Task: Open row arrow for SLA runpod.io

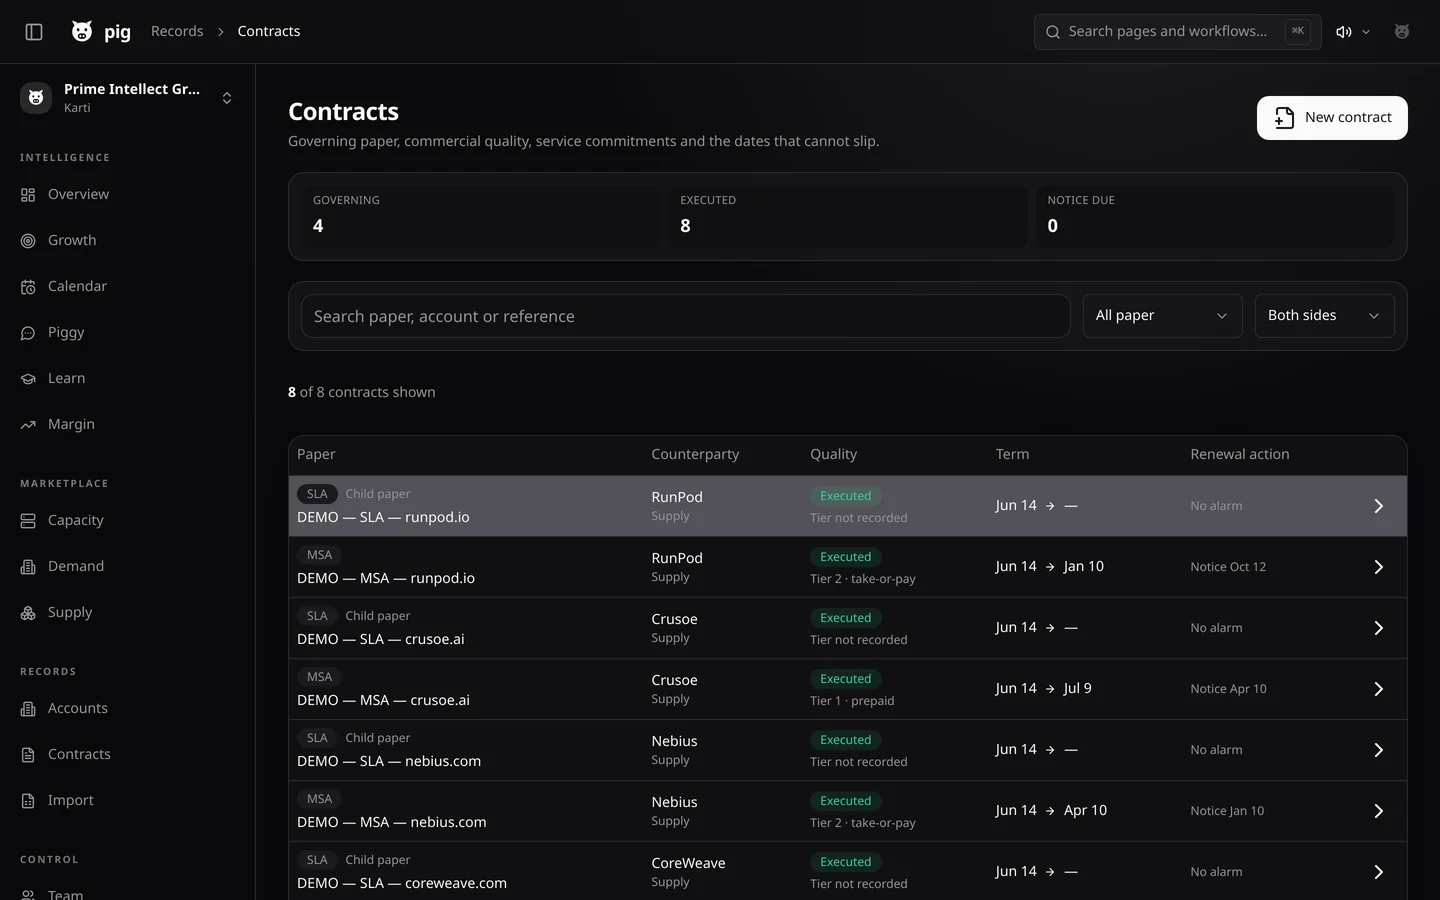Action: (1378, 506)
